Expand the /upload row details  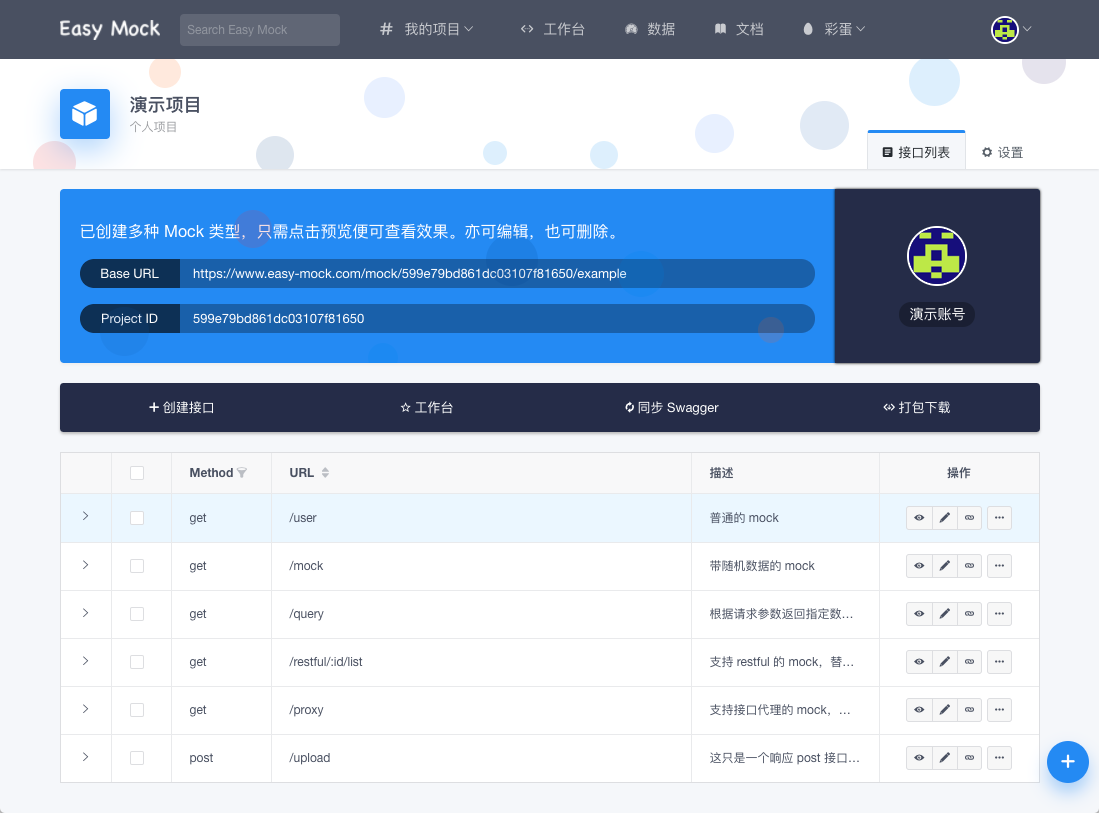tap(86, 757)
